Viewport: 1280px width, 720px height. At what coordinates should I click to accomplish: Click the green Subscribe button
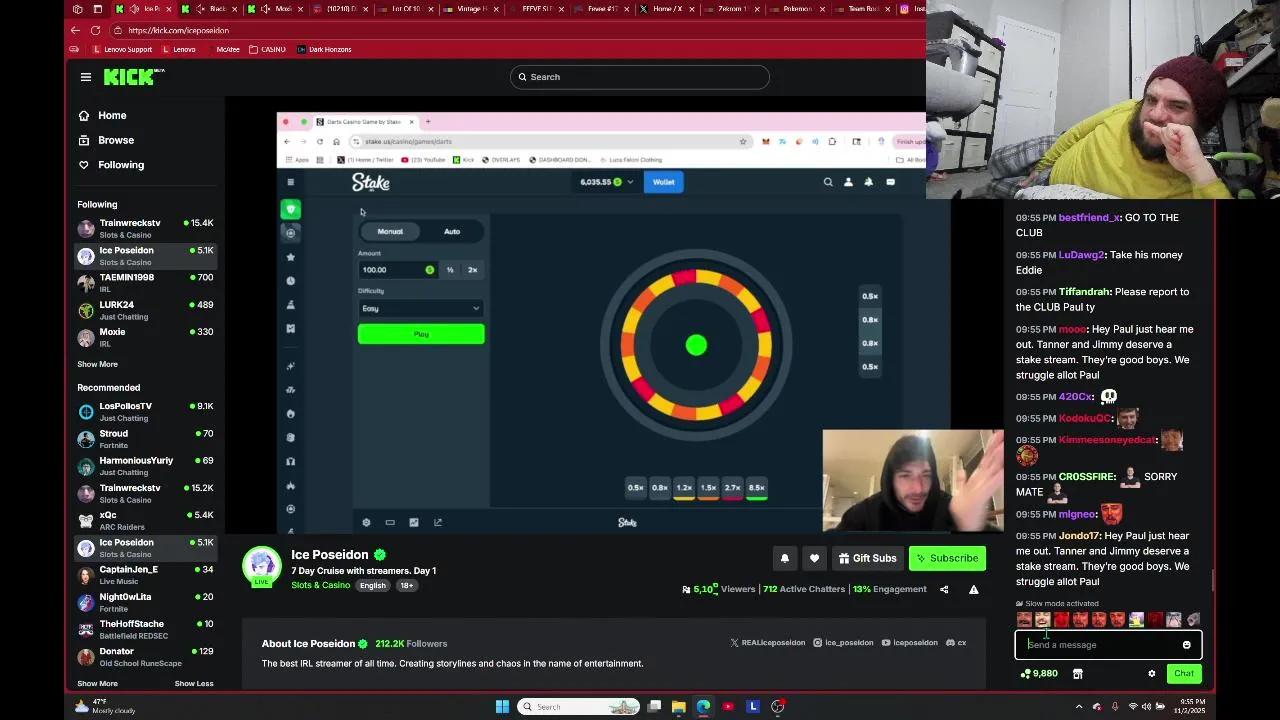point(947,558)
